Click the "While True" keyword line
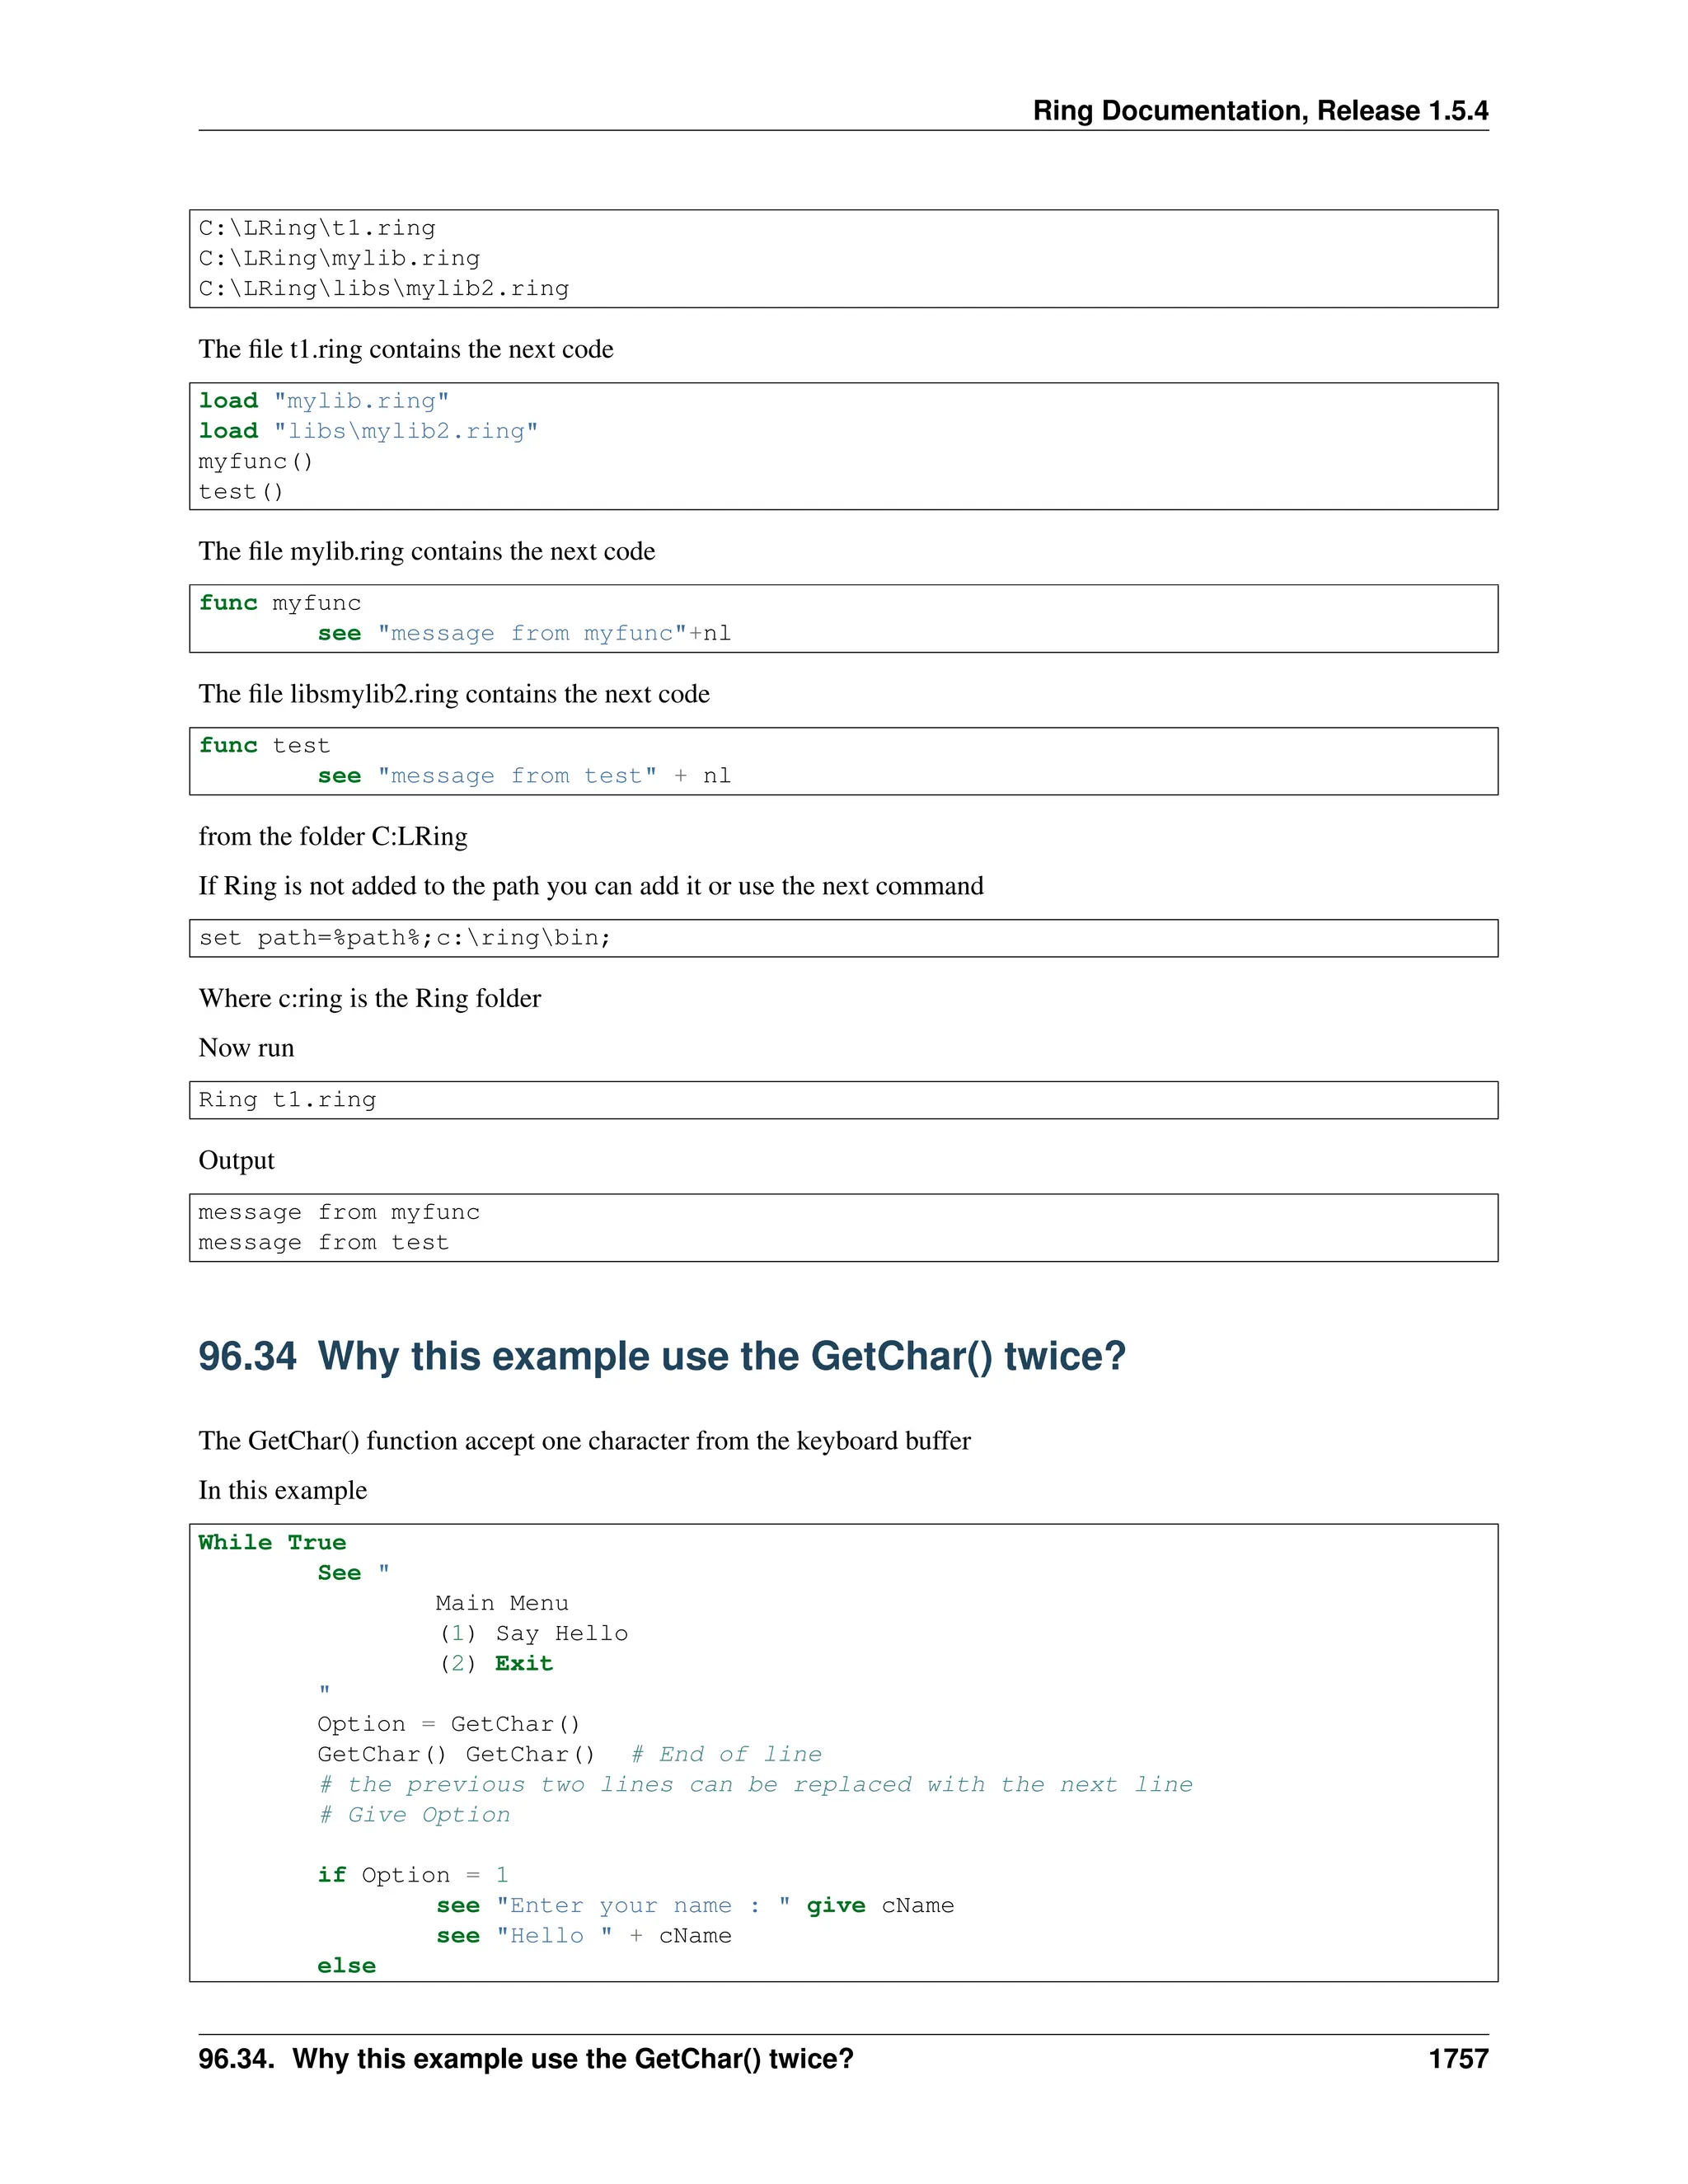Screen dimensions: 1688x2184 click(272, 1542)
